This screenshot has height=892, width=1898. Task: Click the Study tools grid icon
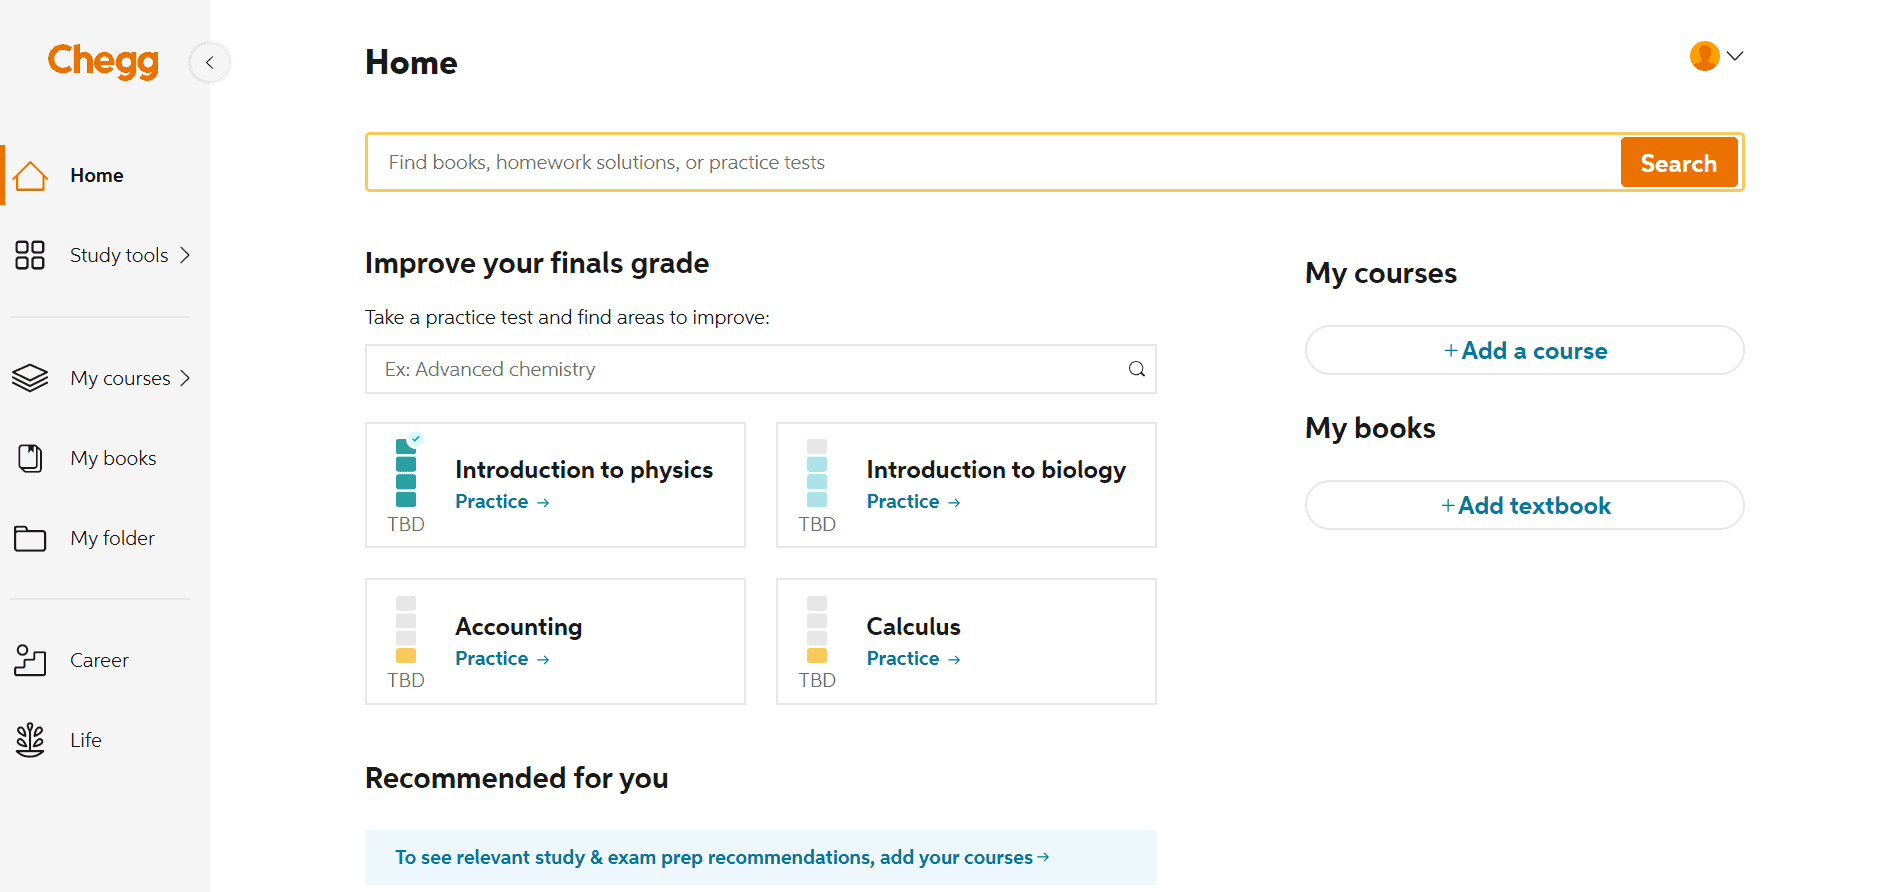point(30,255)
